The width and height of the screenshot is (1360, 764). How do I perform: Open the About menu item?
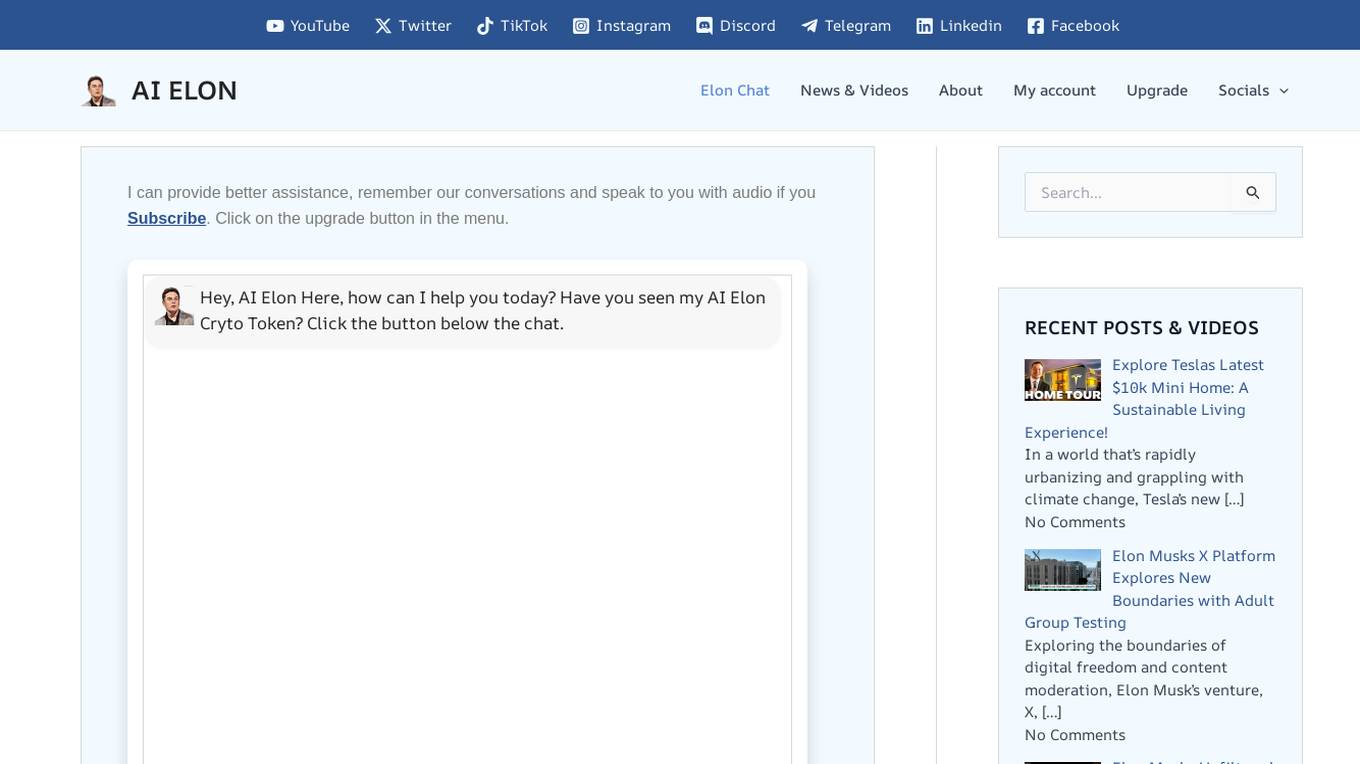(x=961, y=90)
